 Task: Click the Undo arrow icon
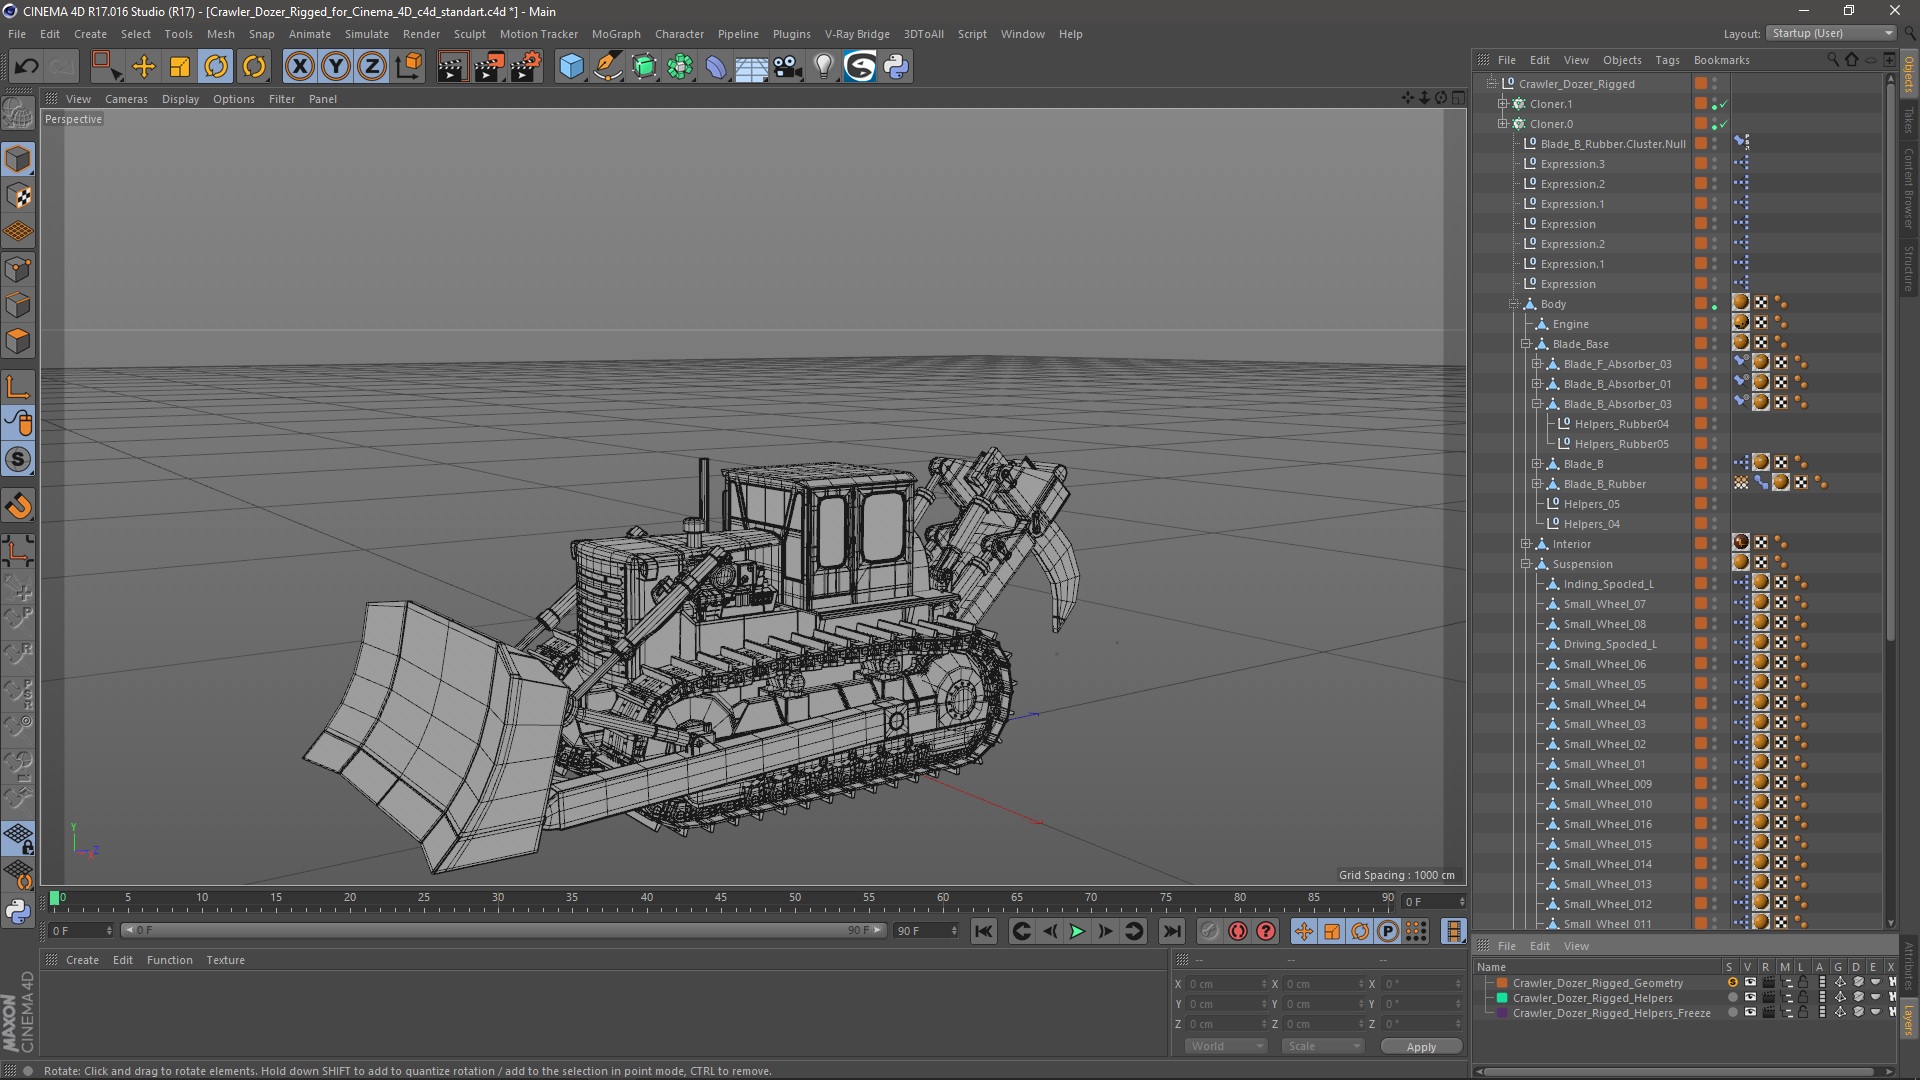(x=26, y=67)
